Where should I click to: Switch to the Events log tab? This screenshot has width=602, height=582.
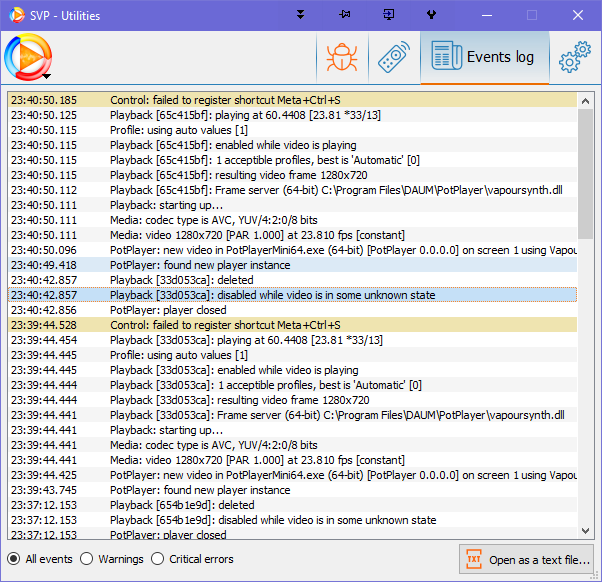coord(484,58)
